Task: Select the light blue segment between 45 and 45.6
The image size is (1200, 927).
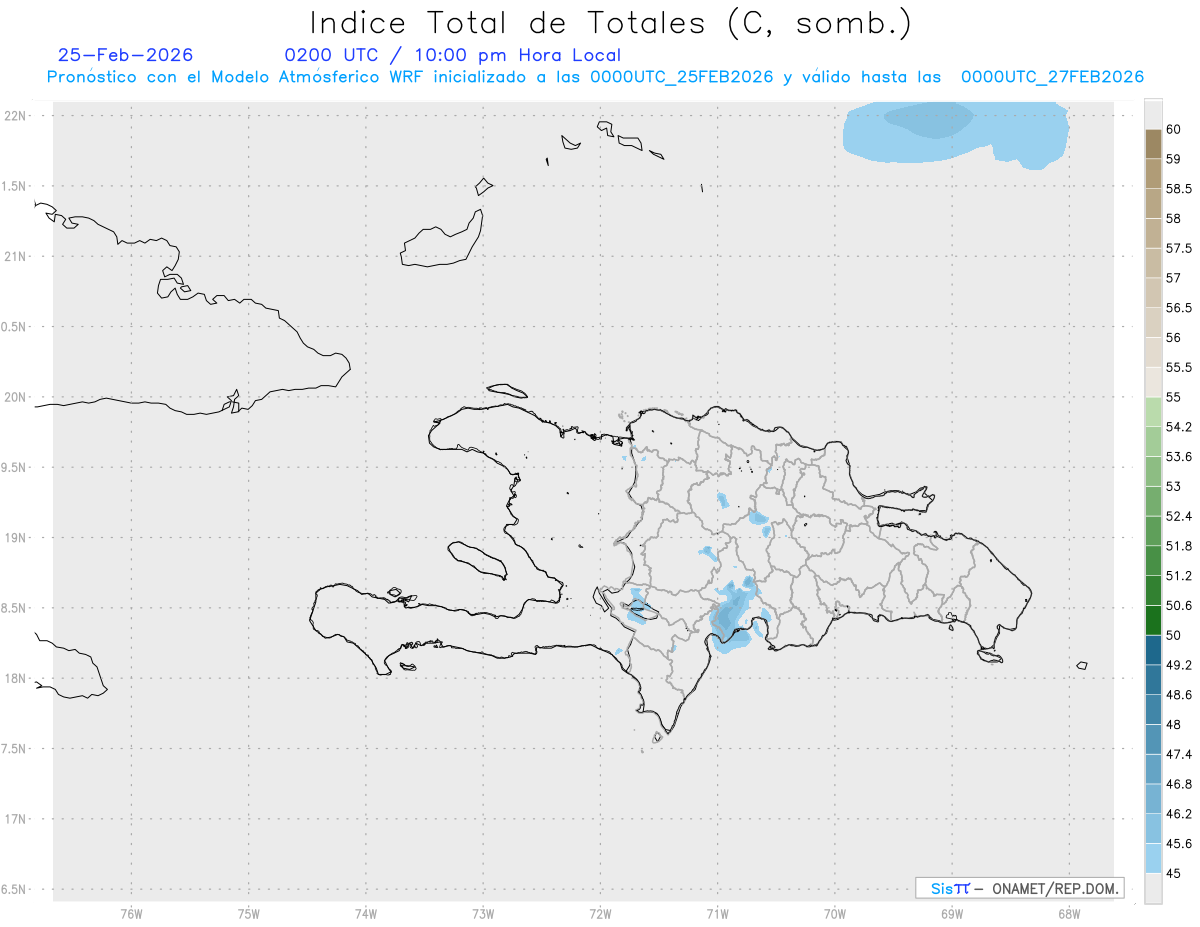Action: pyautogui.click(x=1153, y=858)
